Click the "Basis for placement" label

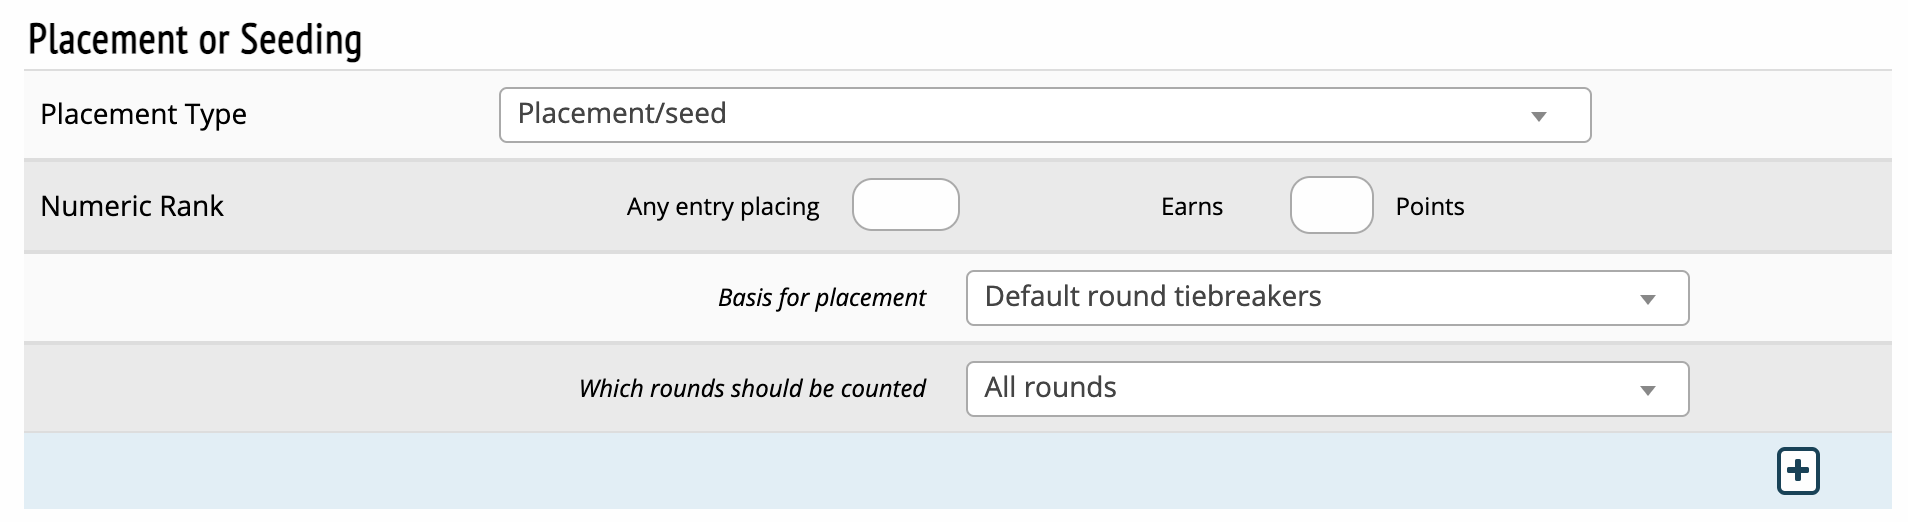tap(821, 298)
